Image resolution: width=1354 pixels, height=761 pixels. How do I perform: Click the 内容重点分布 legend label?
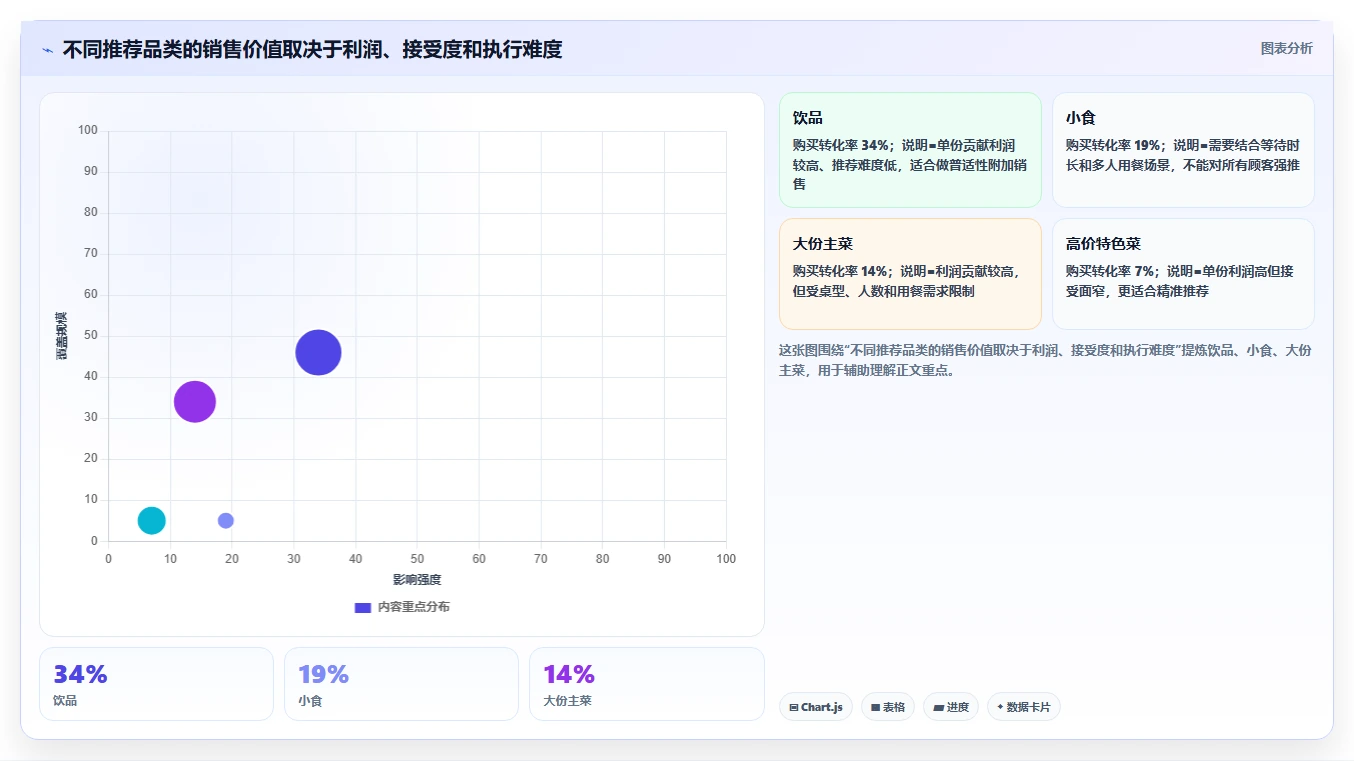(x=413, y=607)
